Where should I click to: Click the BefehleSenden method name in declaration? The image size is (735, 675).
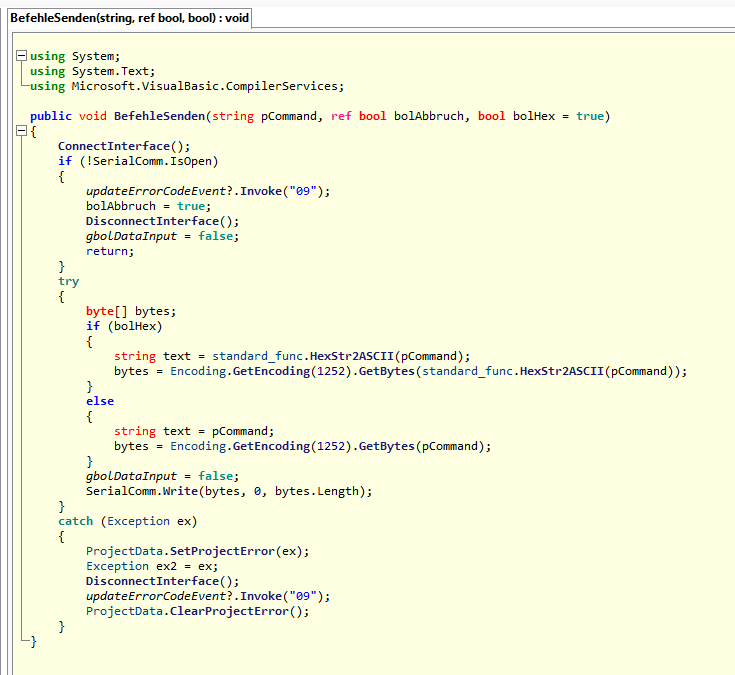(159, 116)
